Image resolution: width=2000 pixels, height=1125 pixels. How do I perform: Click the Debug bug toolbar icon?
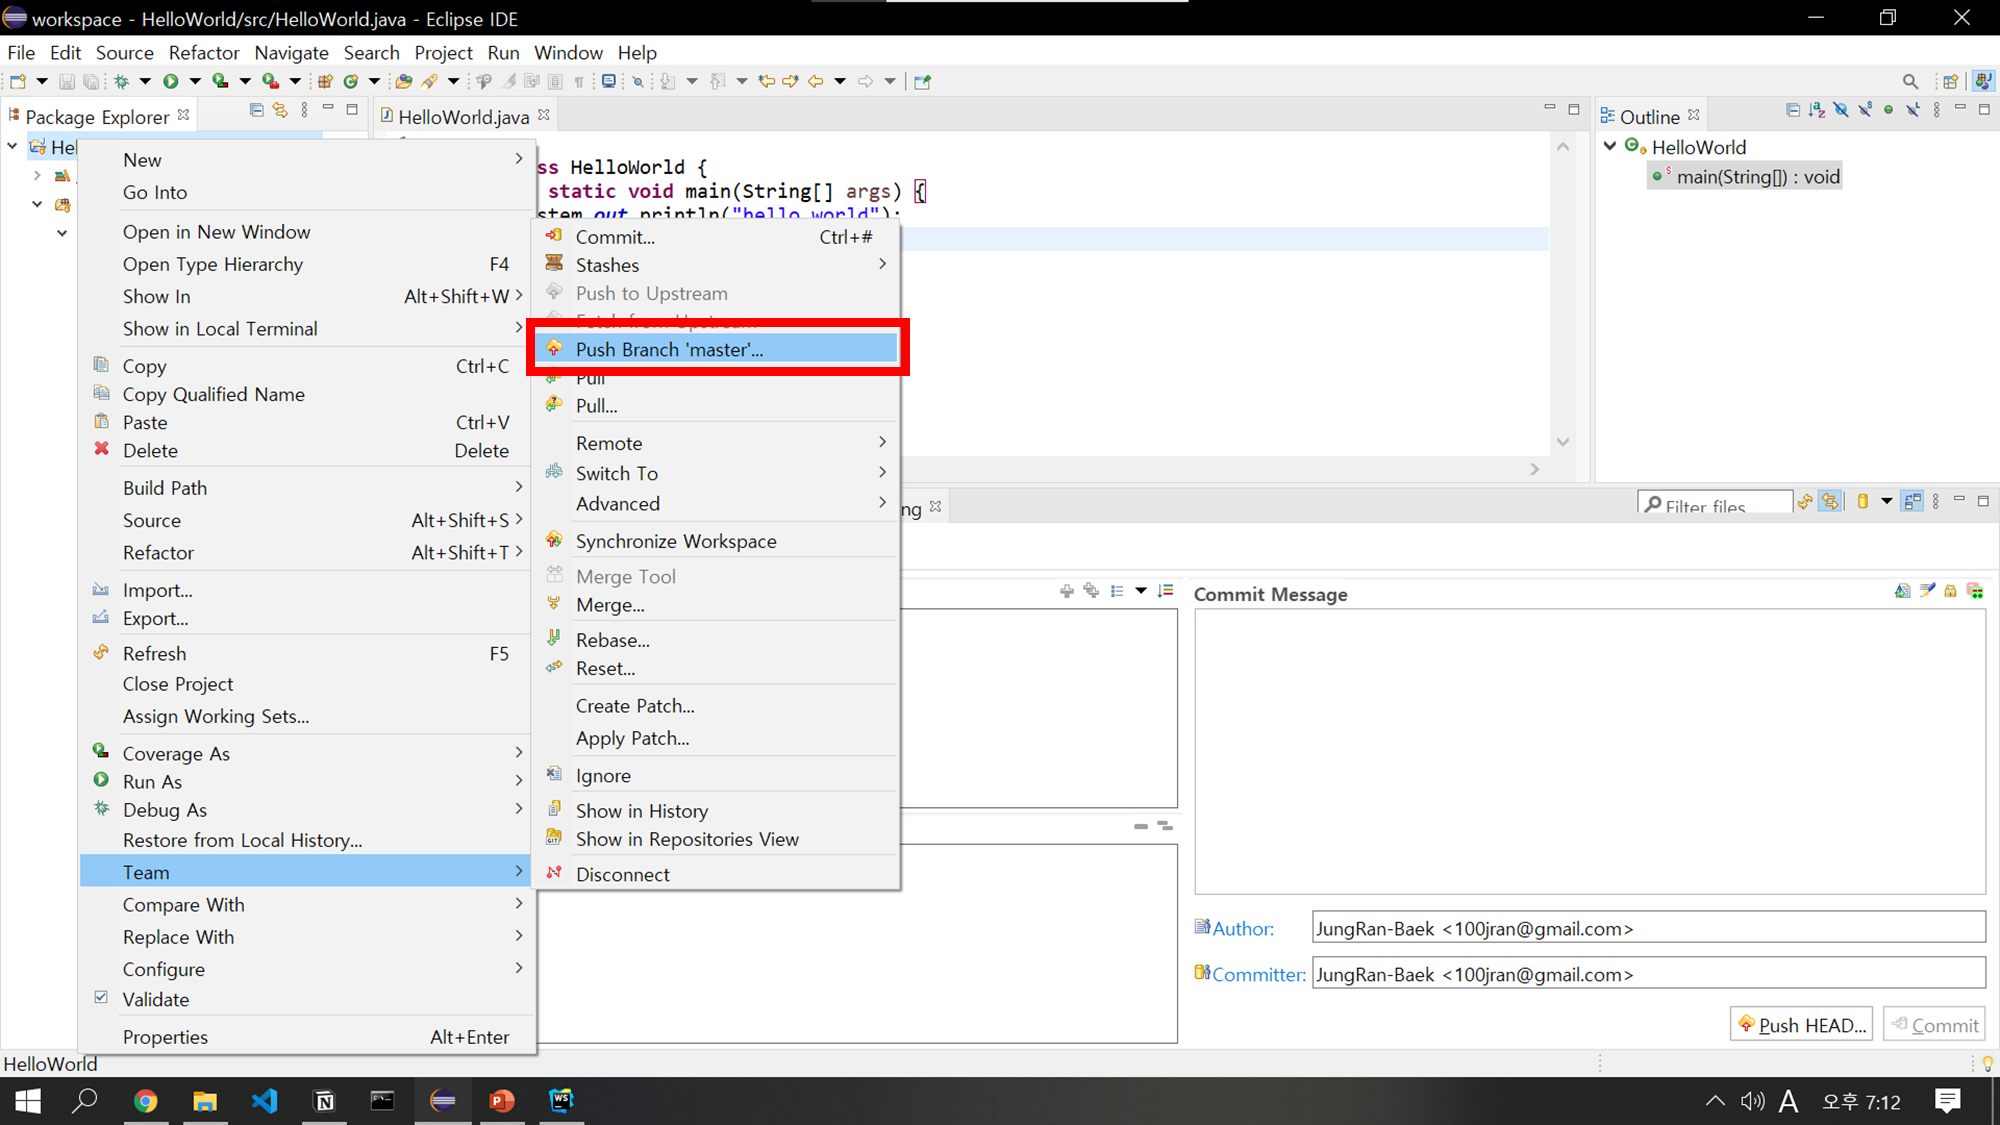pos(122,81)
